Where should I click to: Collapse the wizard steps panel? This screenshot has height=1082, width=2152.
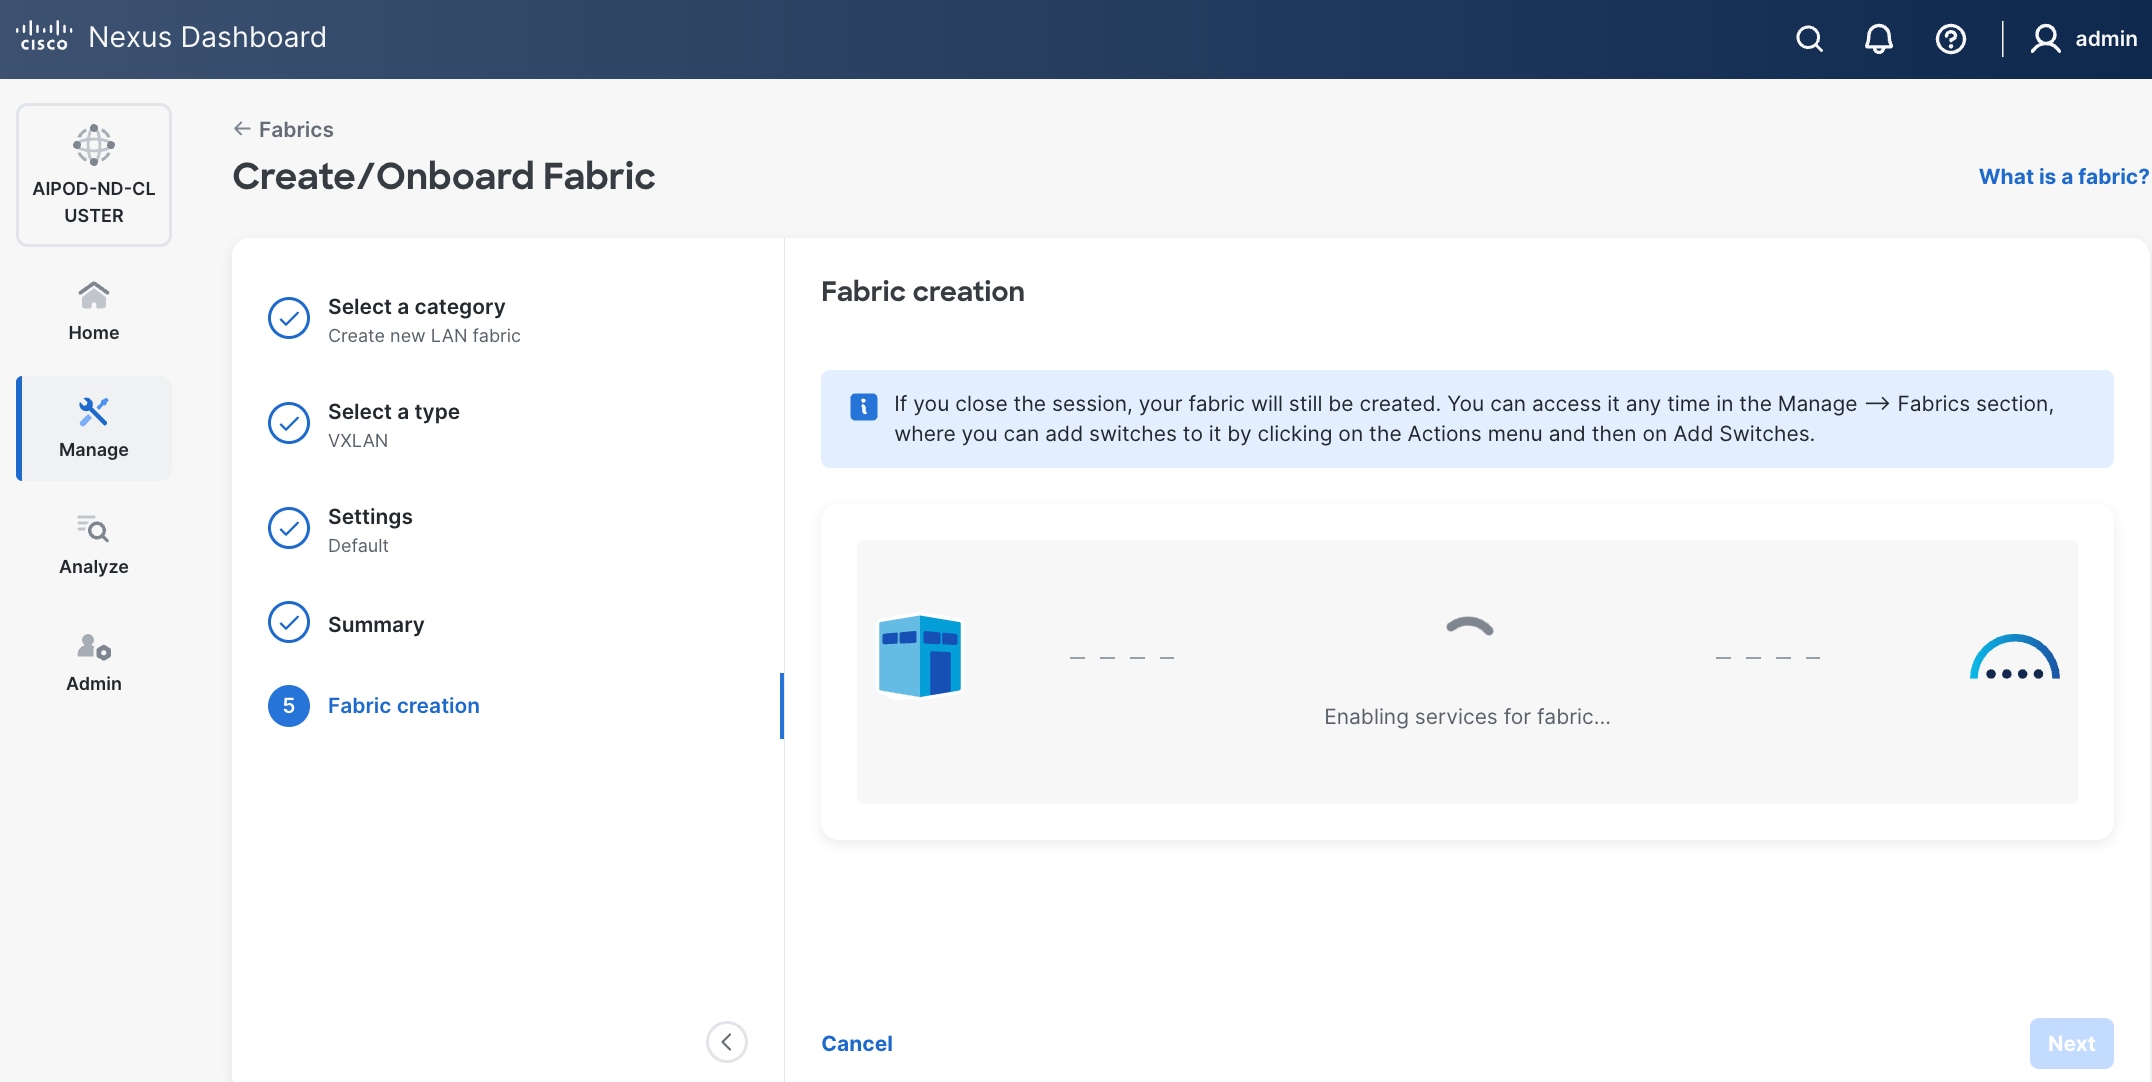727,1042
